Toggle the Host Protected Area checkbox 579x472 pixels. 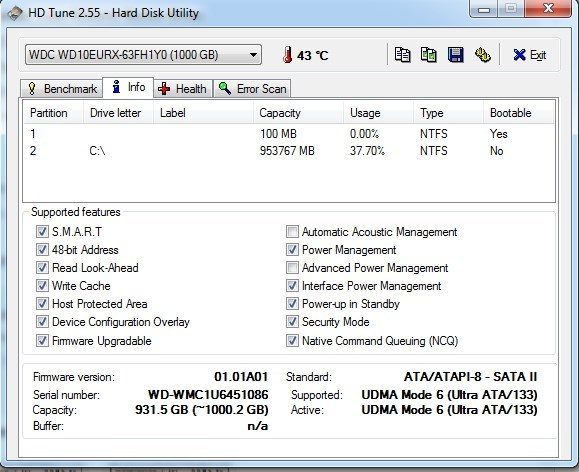pyautogui.click(x=42, y=304)
